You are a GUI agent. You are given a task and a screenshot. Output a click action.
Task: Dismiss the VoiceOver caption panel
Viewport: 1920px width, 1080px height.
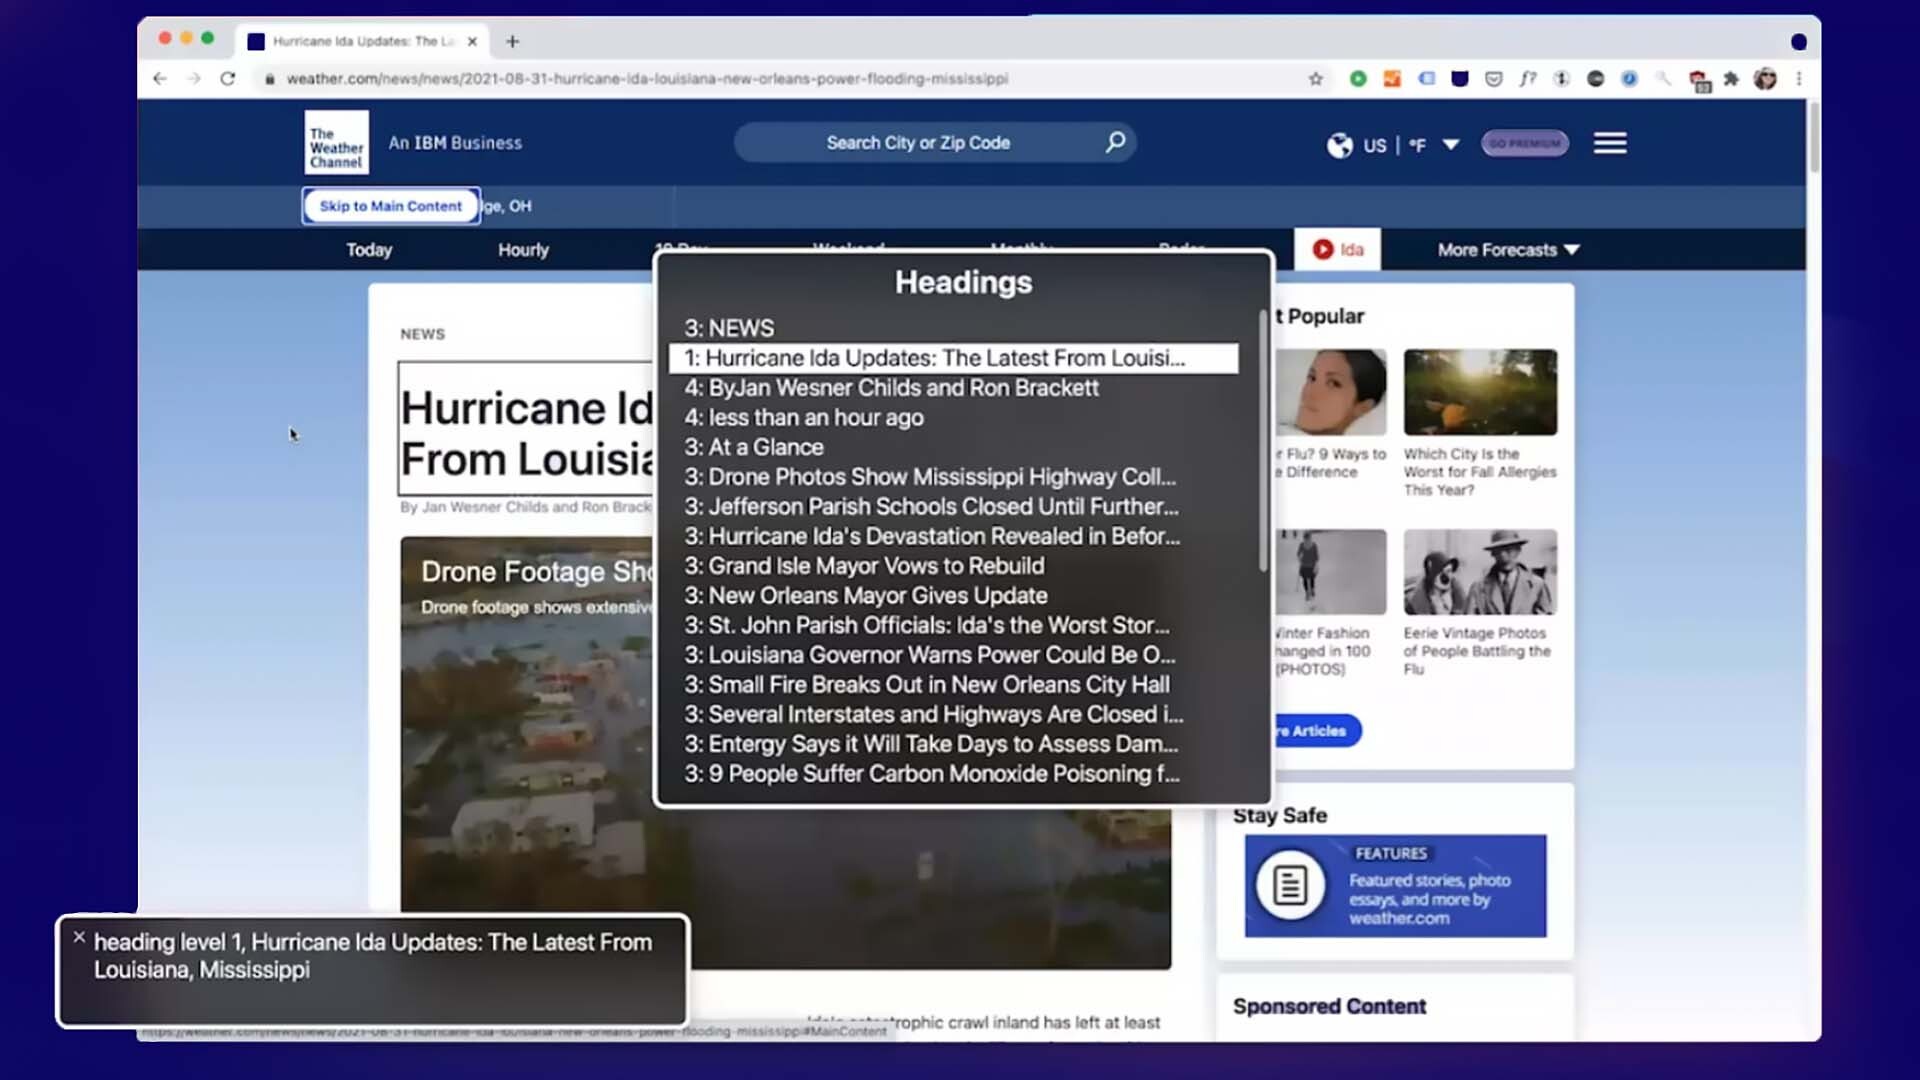click(79, 937)
